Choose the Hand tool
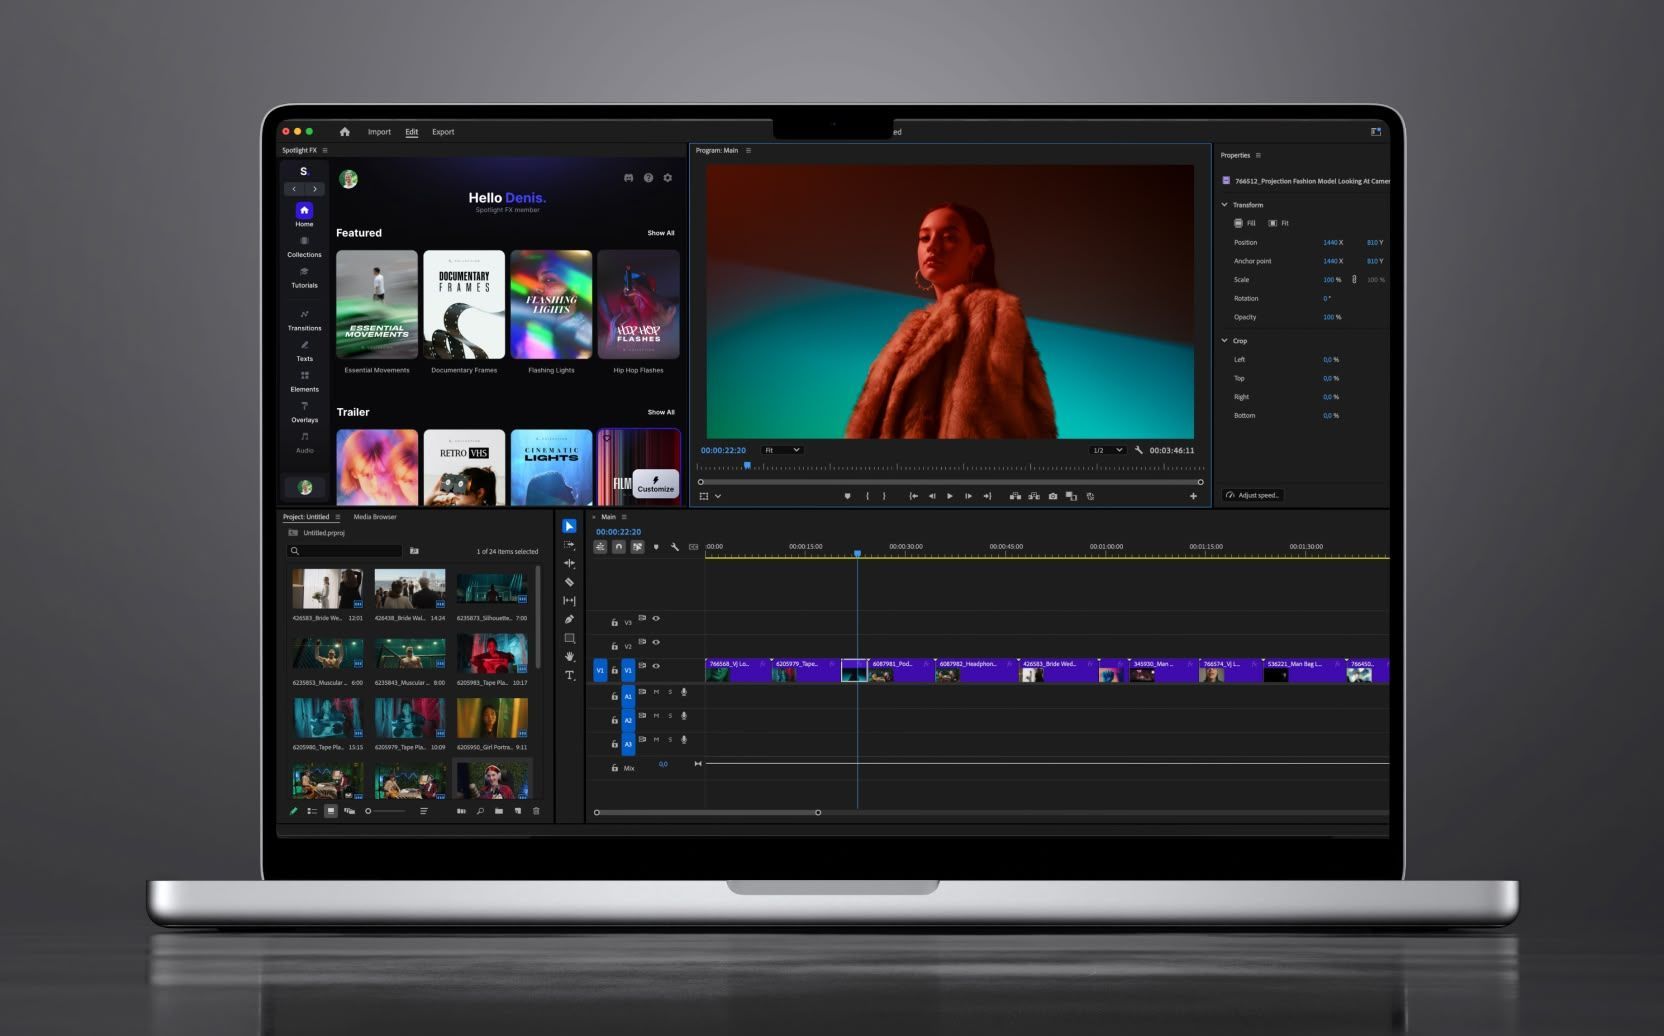This screenshot has width=1664, height=1036. click(x=569, y=657)
